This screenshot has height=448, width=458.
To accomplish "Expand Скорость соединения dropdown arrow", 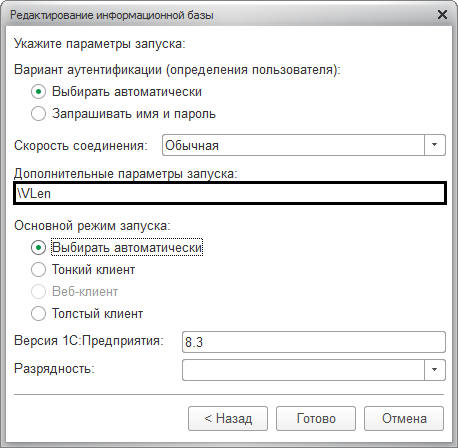I will 434,145.
